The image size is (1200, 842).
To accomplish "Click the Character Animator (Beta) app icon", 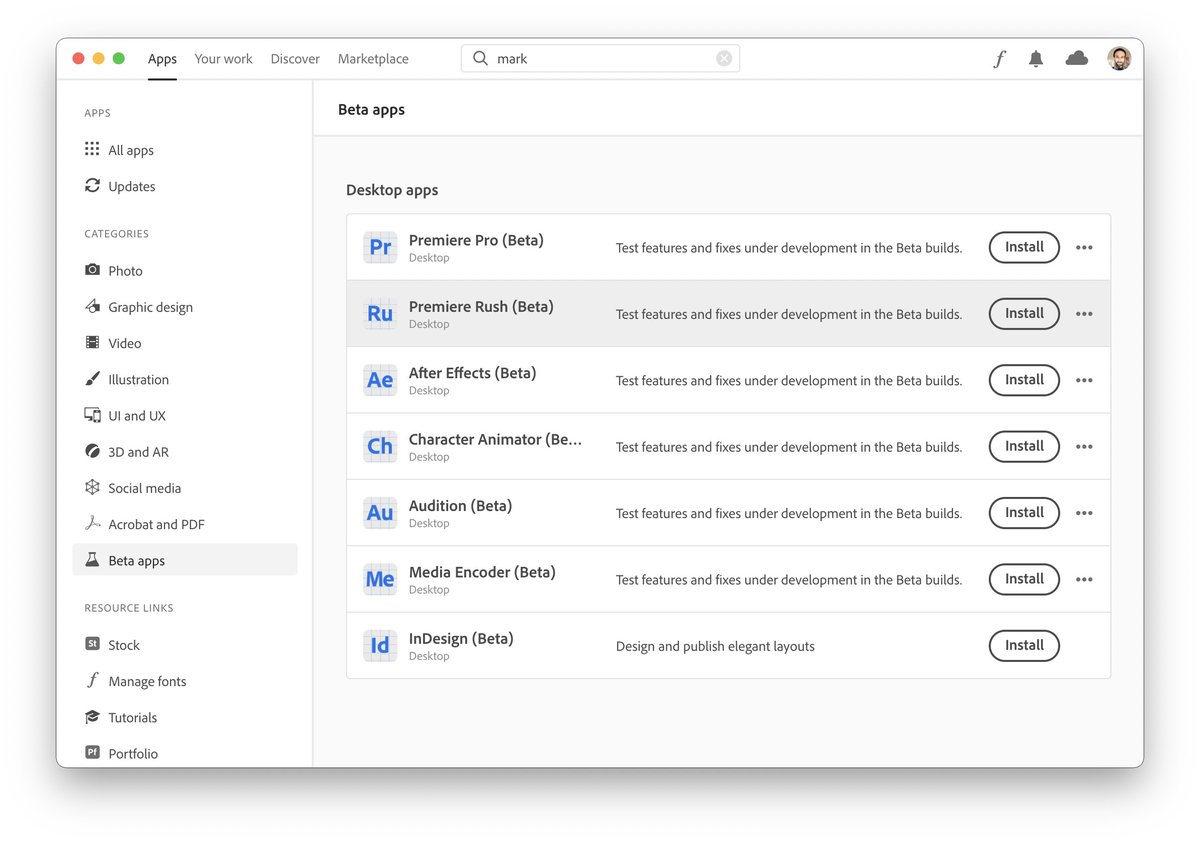I will (380, 446).
